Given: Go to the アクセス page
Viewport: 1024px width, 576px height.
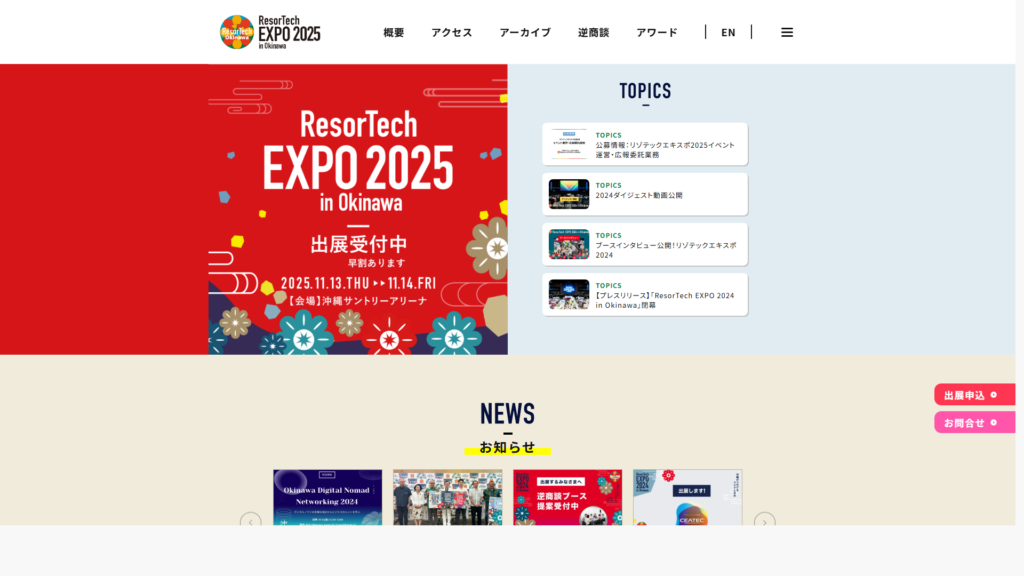Looking at the screenshot, I should 451,32.
